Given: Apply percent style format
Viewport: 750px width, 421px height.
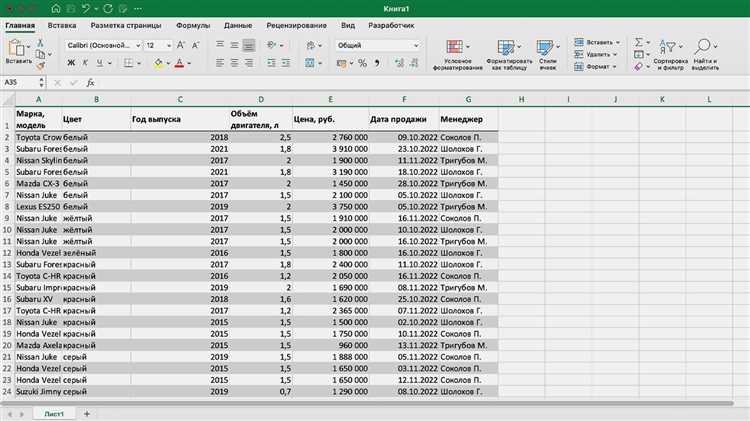Looking at the screenshot, I should tap(363, 63).
